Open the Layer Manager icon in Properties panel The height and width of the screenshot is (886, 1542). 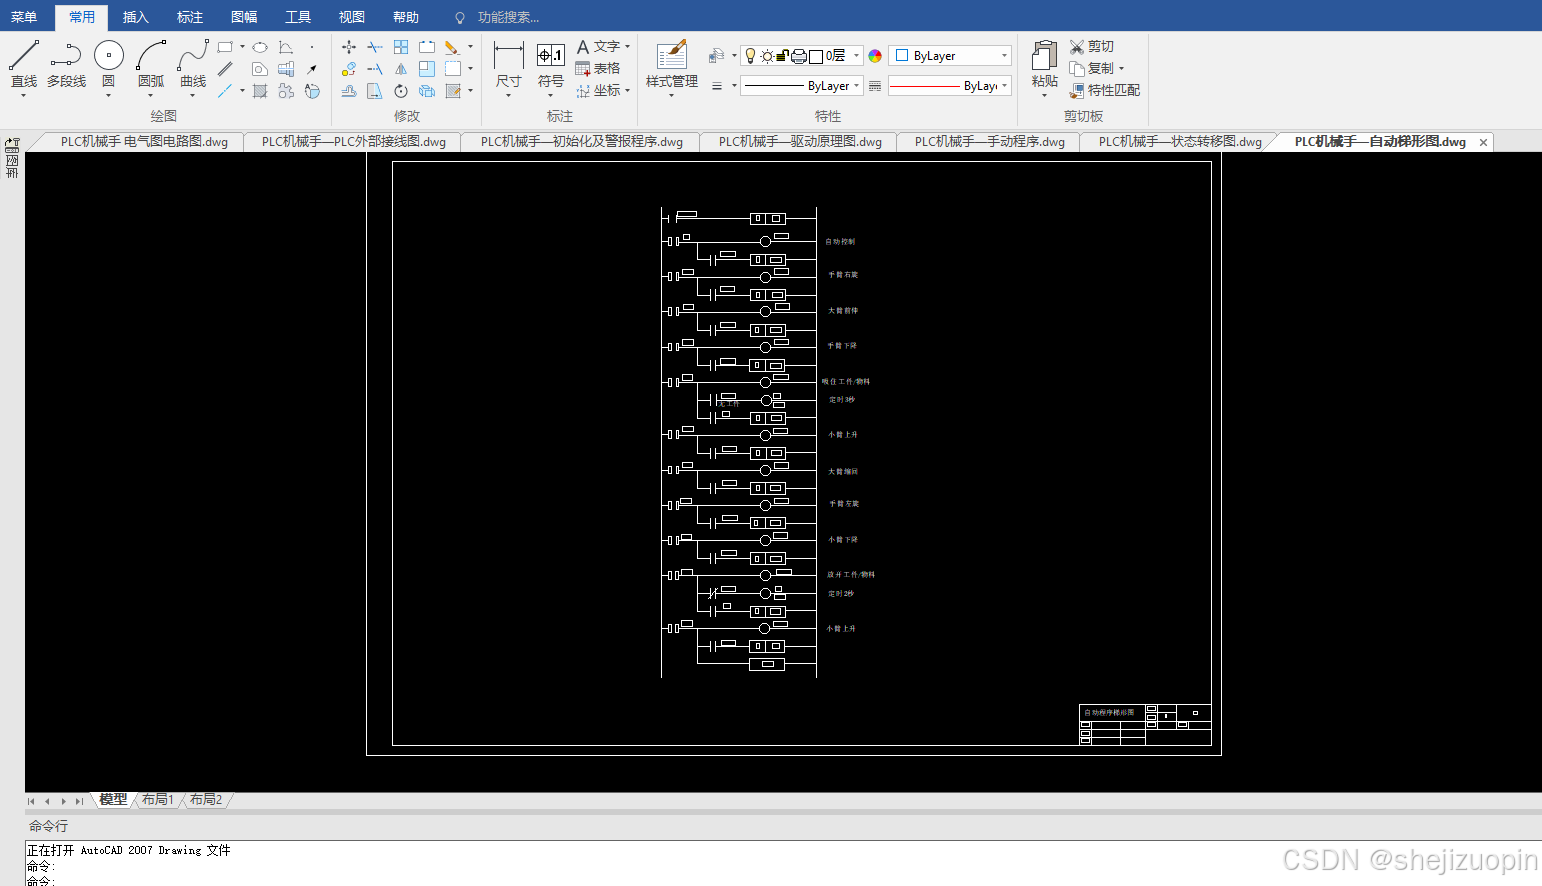click(716, 56)
